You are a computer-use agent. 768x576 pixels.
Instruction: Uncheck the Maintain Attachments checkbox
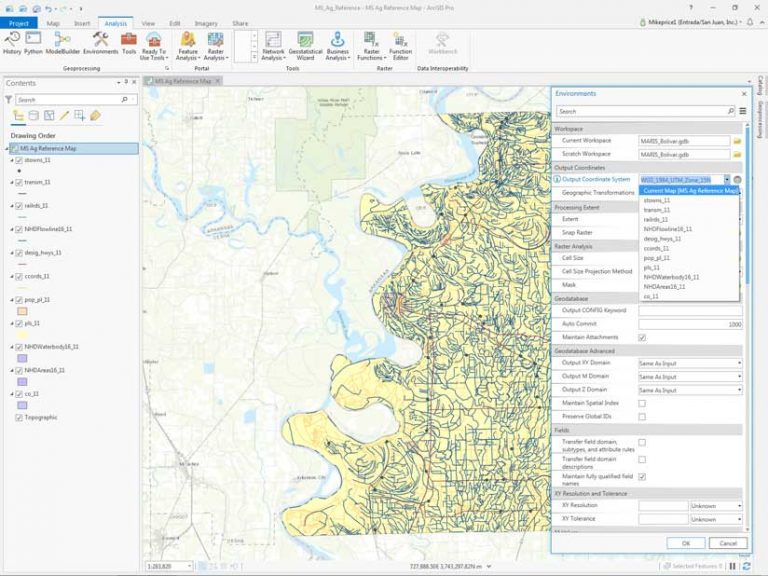642,337
